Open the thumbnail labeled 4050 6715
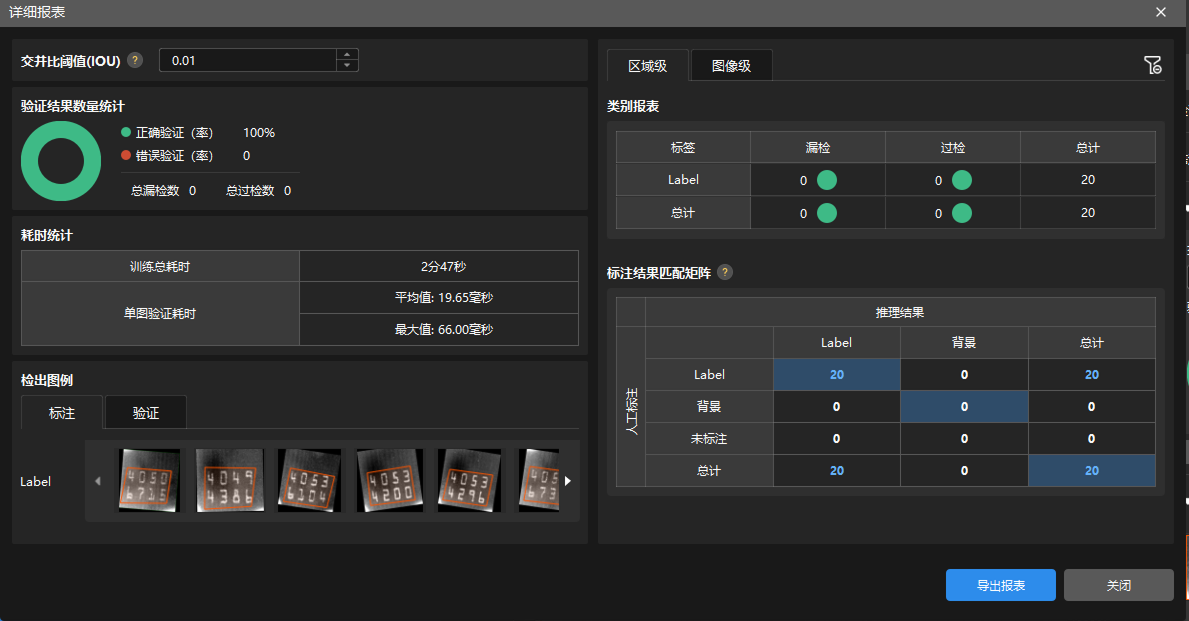The image size is (1189, 621). (x=148, y=481)
